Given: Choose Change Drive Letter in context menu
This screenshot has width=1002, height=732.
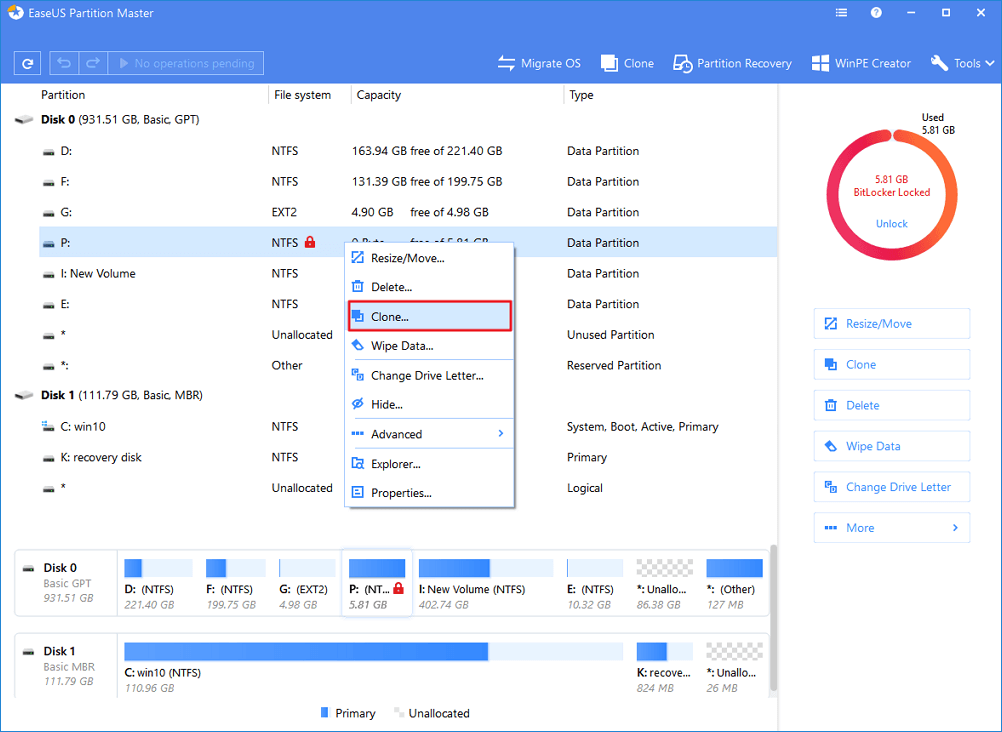Looking at the screenshot, I should point(429,376).
